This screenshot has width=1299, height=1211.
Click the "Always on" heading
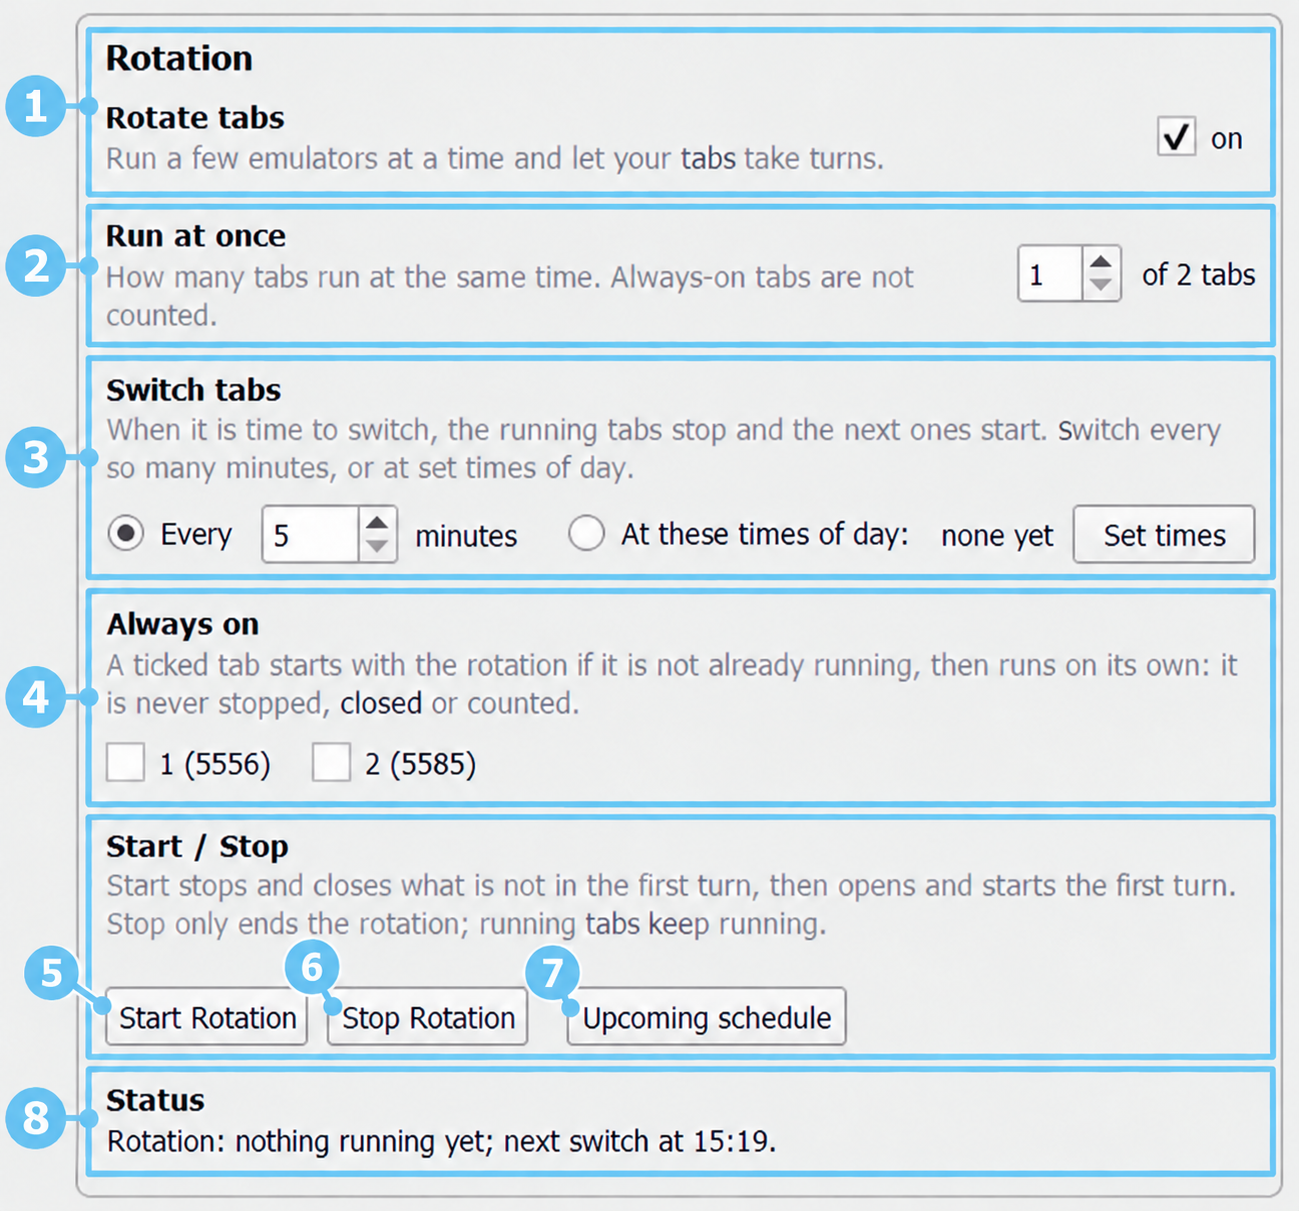(x=183, y=625)
